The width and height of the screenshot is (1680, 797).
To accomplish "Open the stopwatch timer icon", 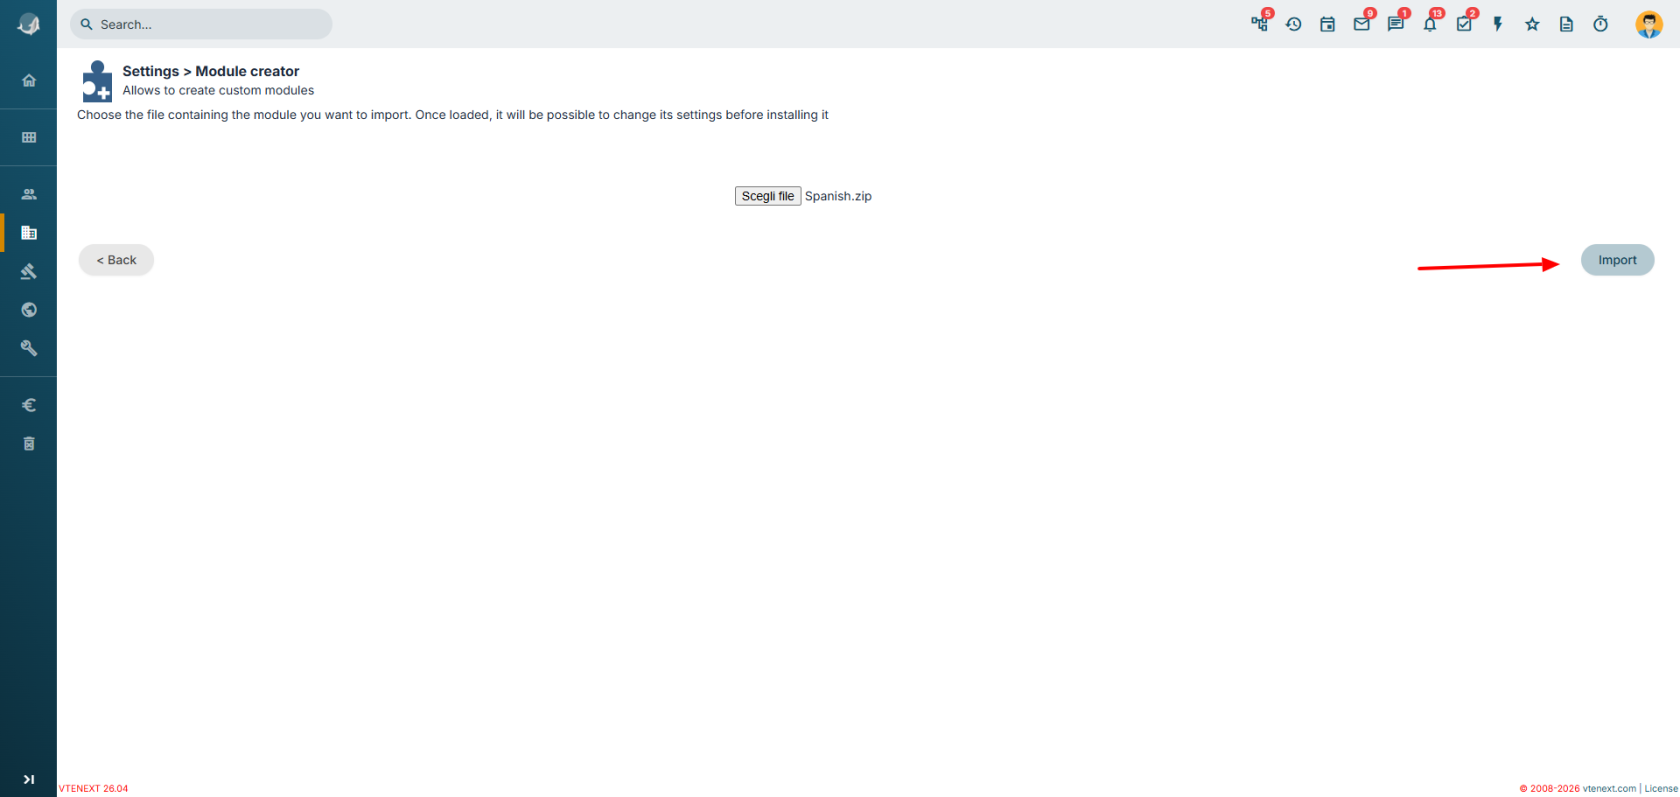I will (1601, 24).
